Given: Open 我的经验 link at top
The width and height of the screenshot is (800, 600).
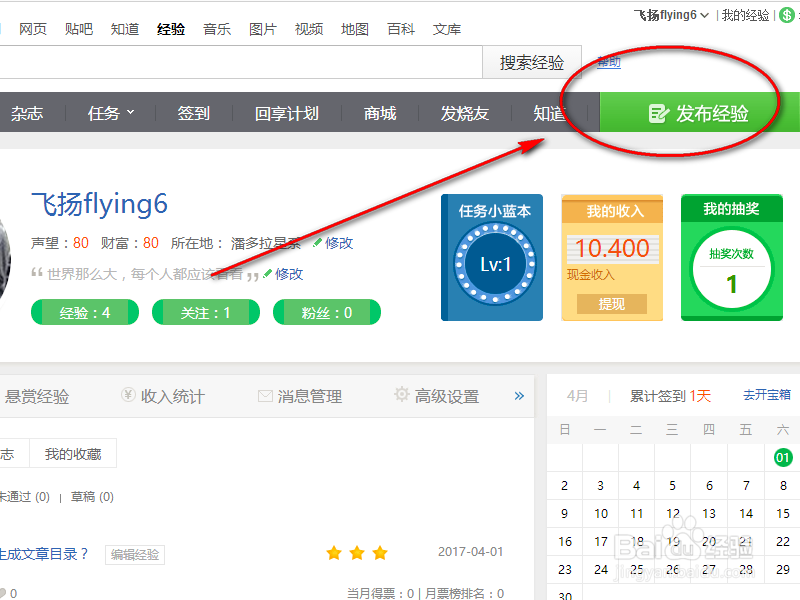Looking at the screenshot, I should pyautogui.click(x=745, y=15).
